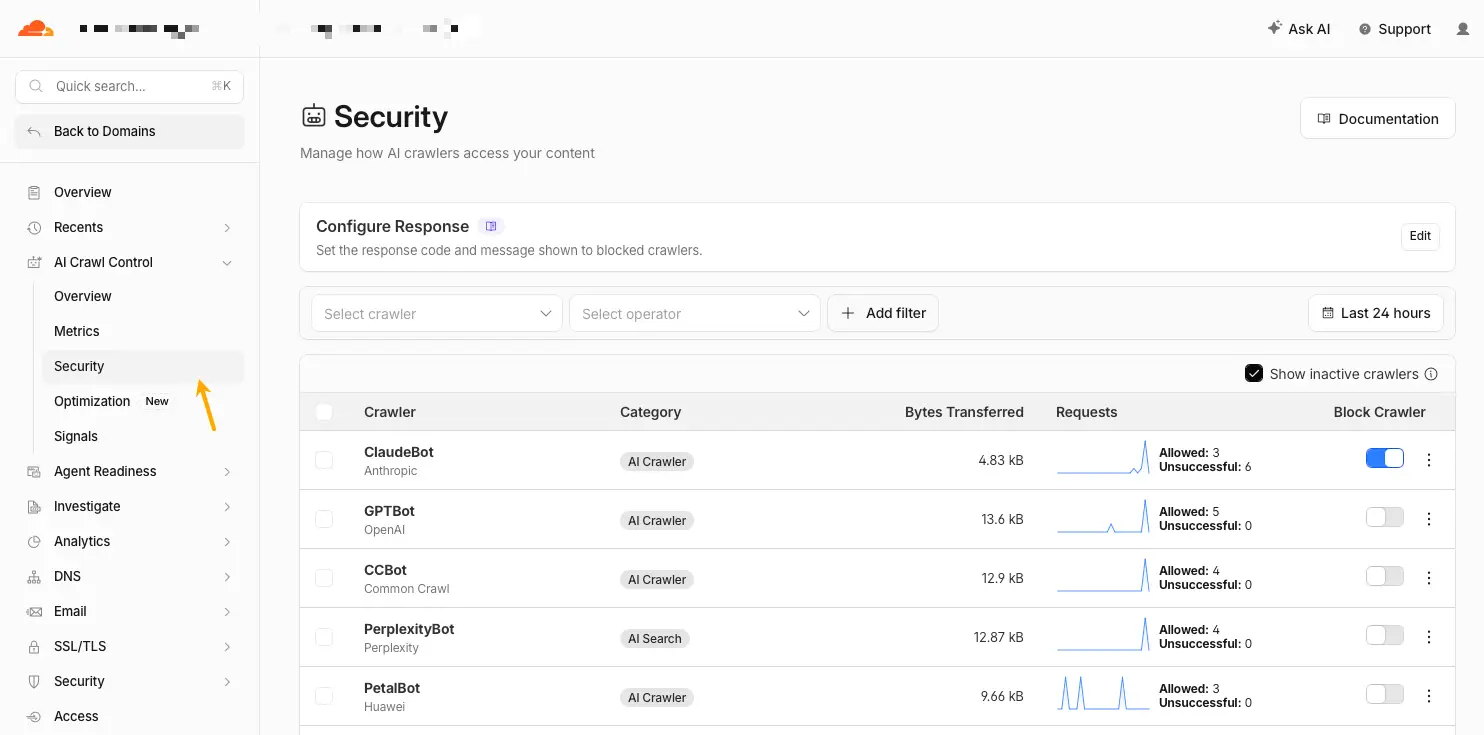The image size is (1484, 735).
Task: Open the PerplexityBot row options menu
Action: 1429,637
